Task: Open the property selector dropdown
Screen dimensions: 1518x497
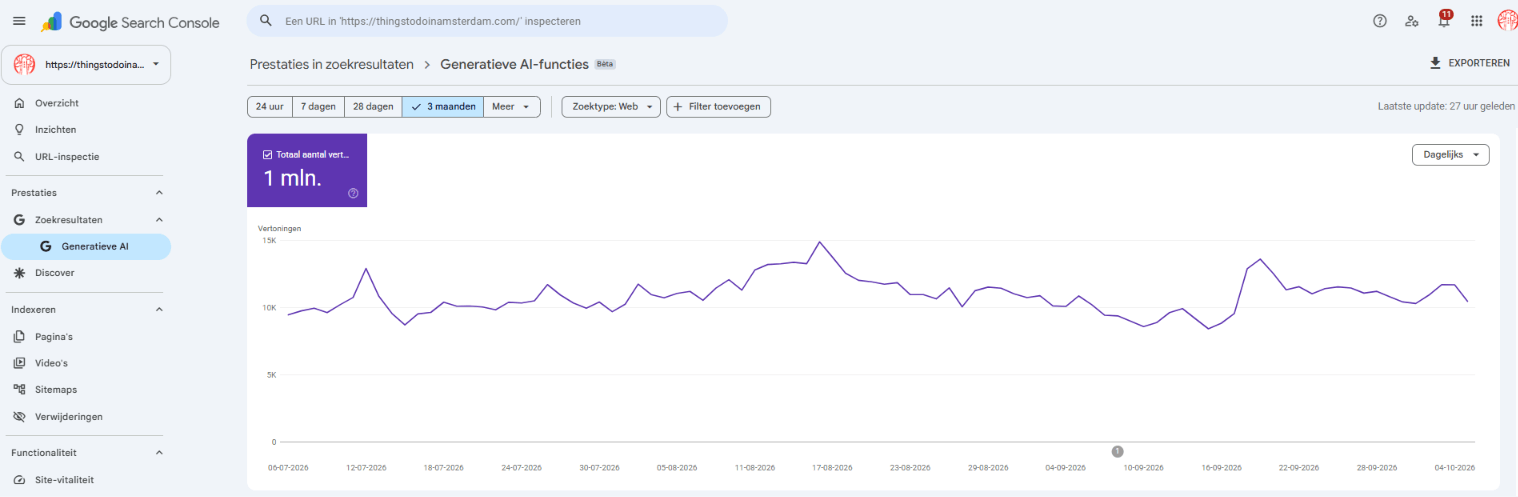Action: [x=86, y=64]
